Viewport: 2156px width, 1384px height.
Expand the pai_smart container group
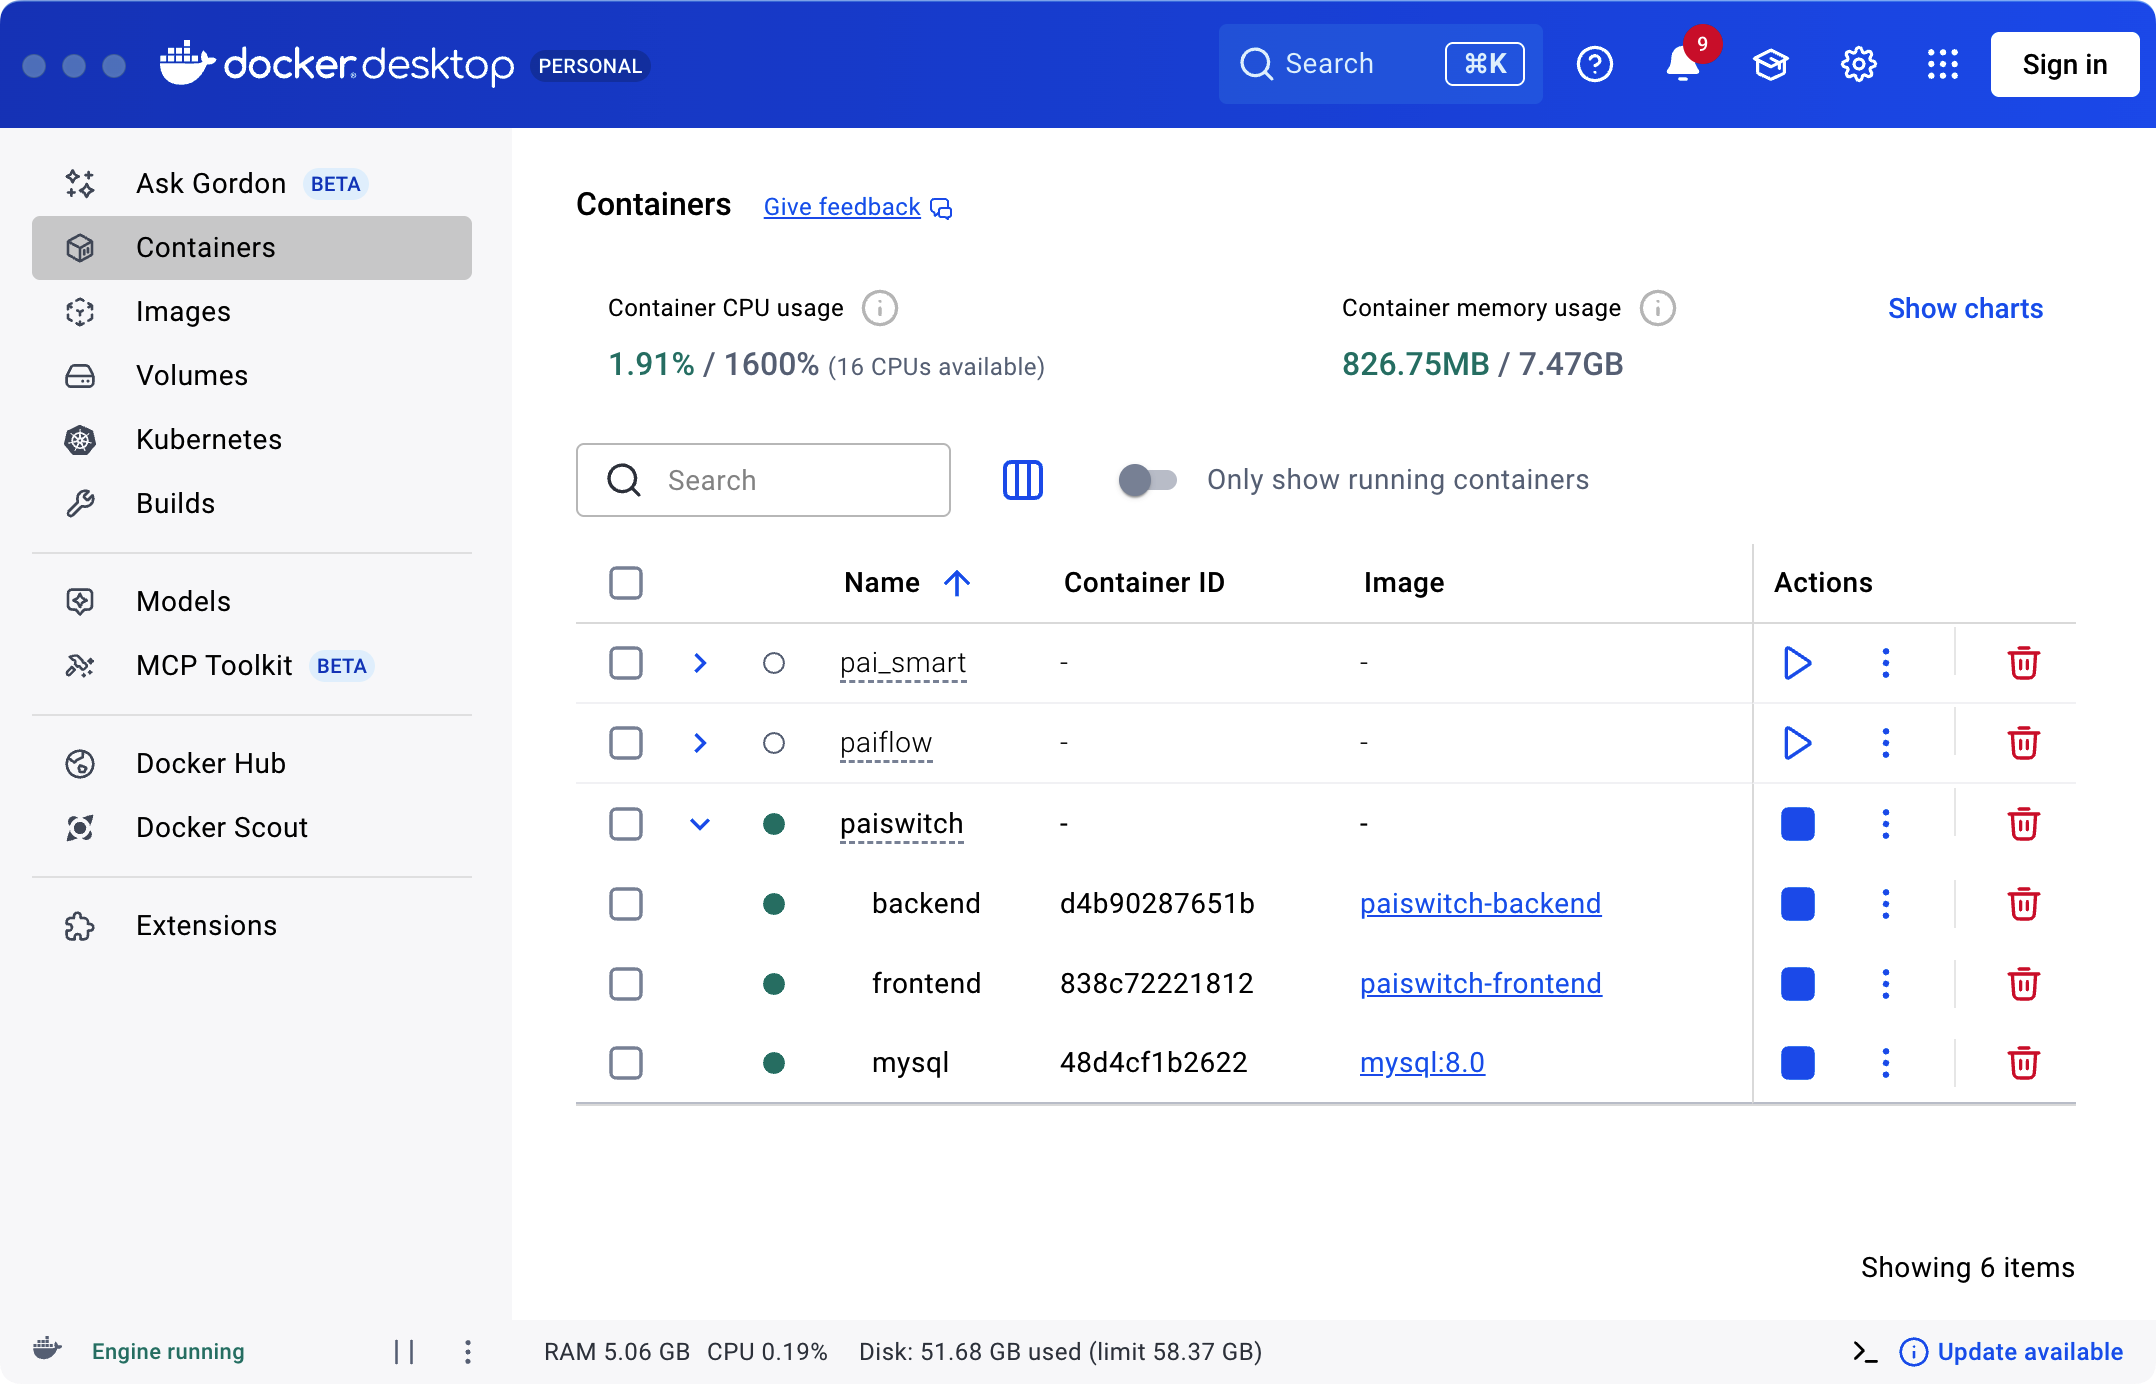(x=700, y=663)
